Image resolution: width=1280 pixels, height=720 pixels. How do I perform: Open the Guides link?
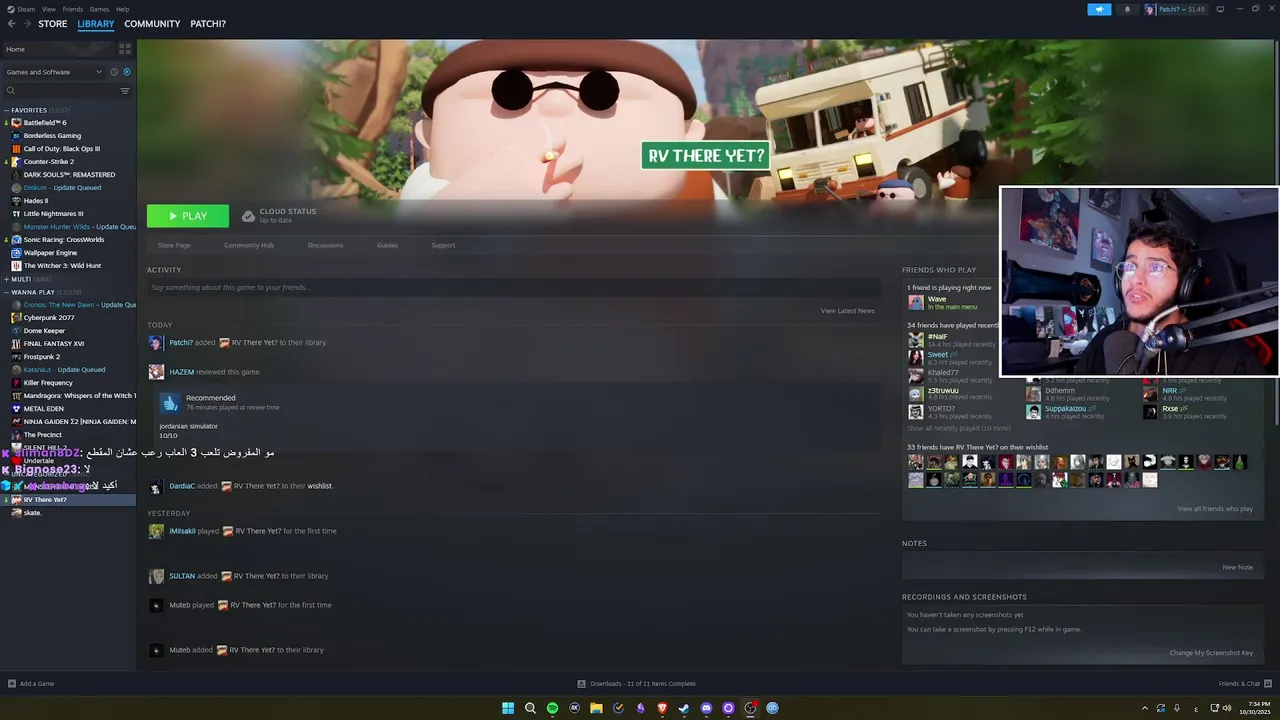(x=387, y=245)
